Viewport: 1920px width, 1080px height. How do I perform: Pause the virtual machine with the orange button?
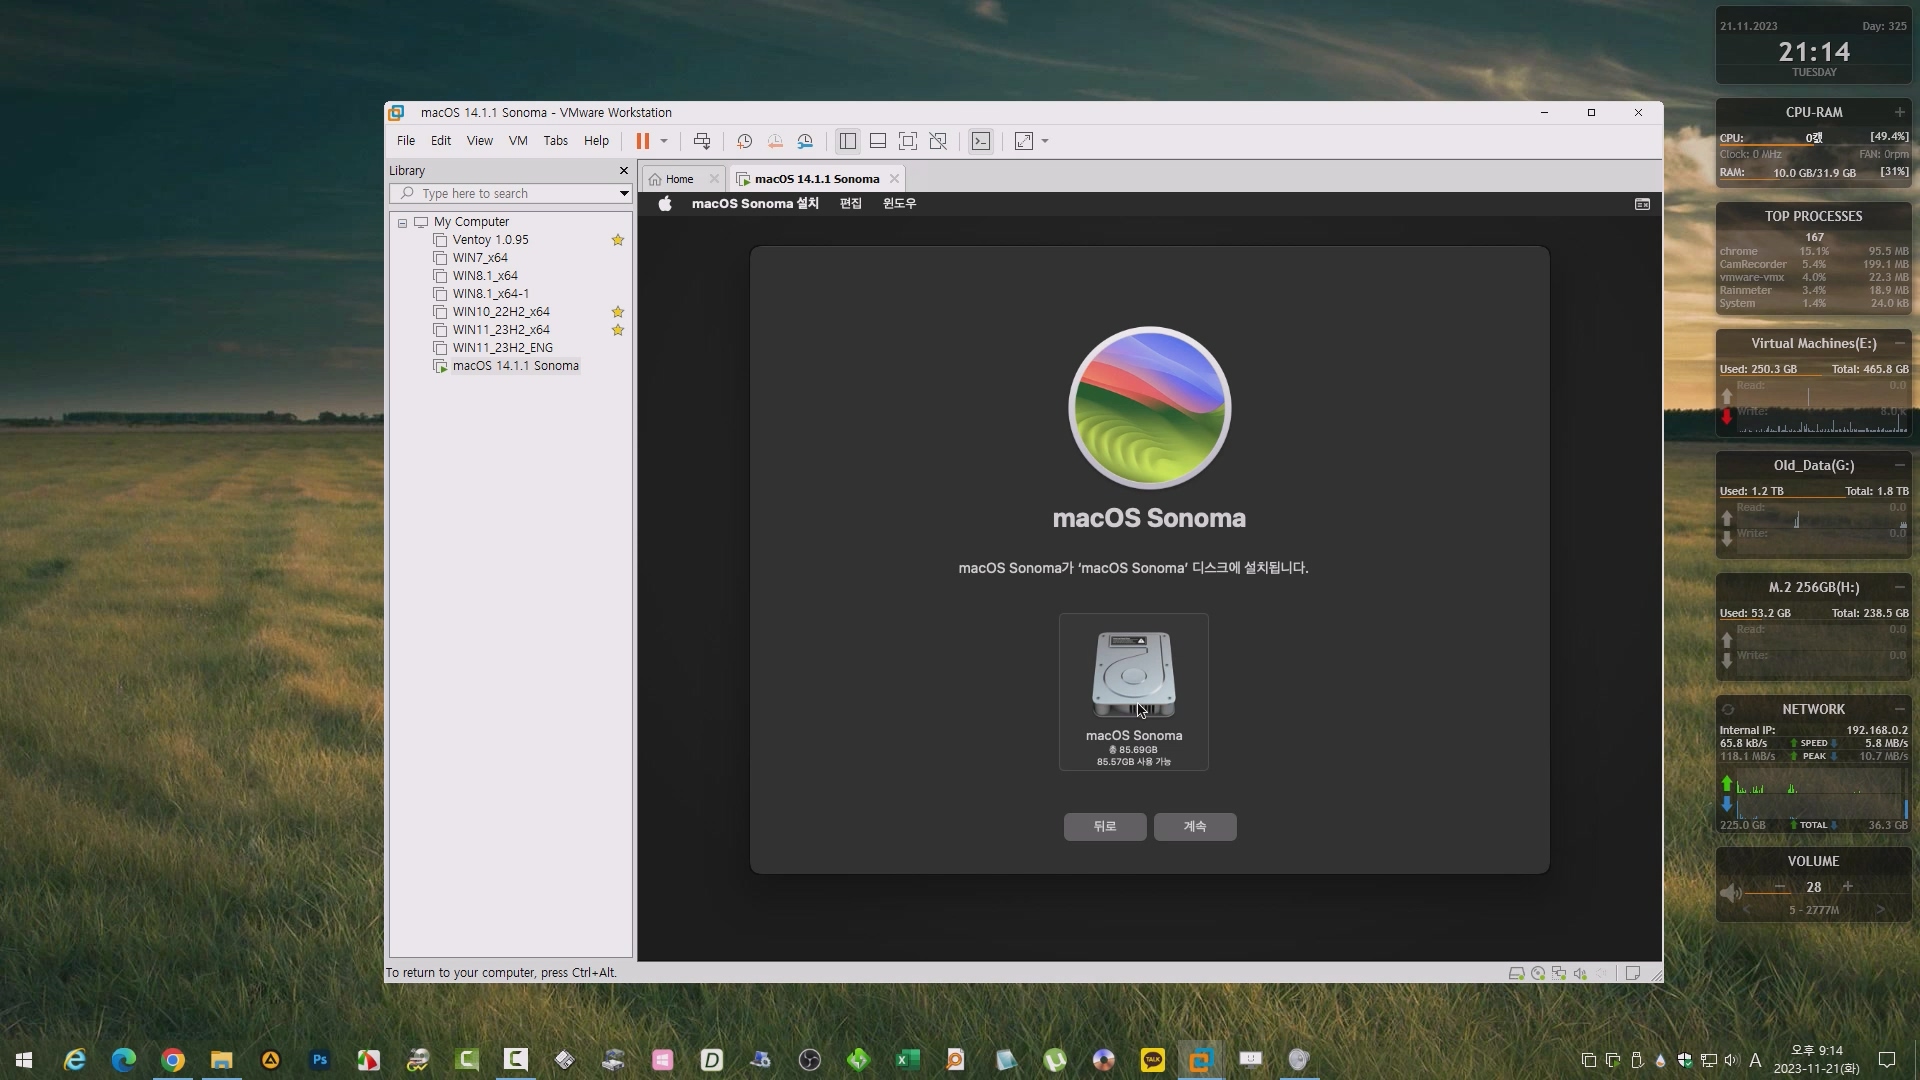click(x=642, y=141)
